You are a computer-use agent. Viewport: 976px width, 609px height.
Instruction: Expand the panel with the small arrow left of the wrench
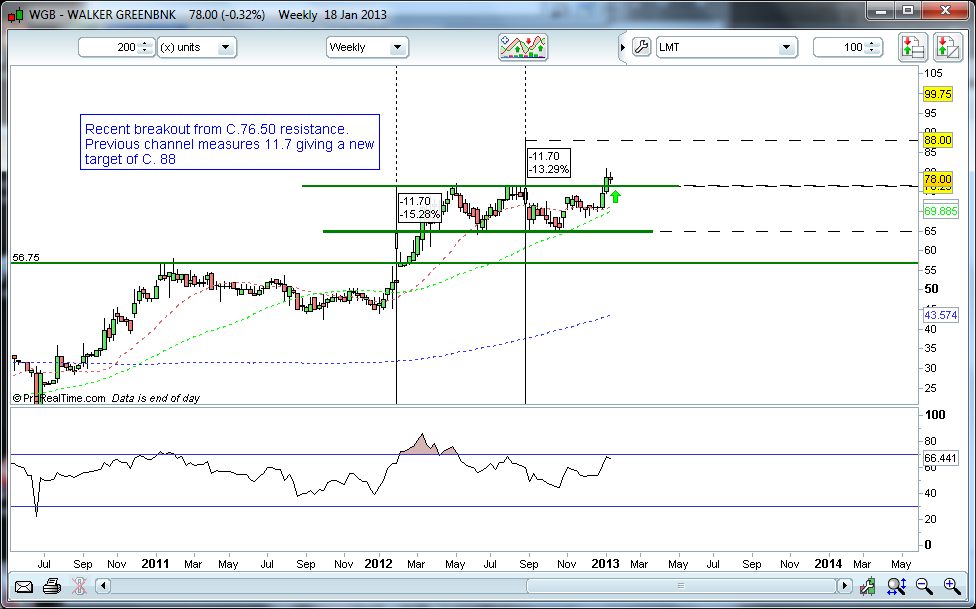[x=622, y=47]
